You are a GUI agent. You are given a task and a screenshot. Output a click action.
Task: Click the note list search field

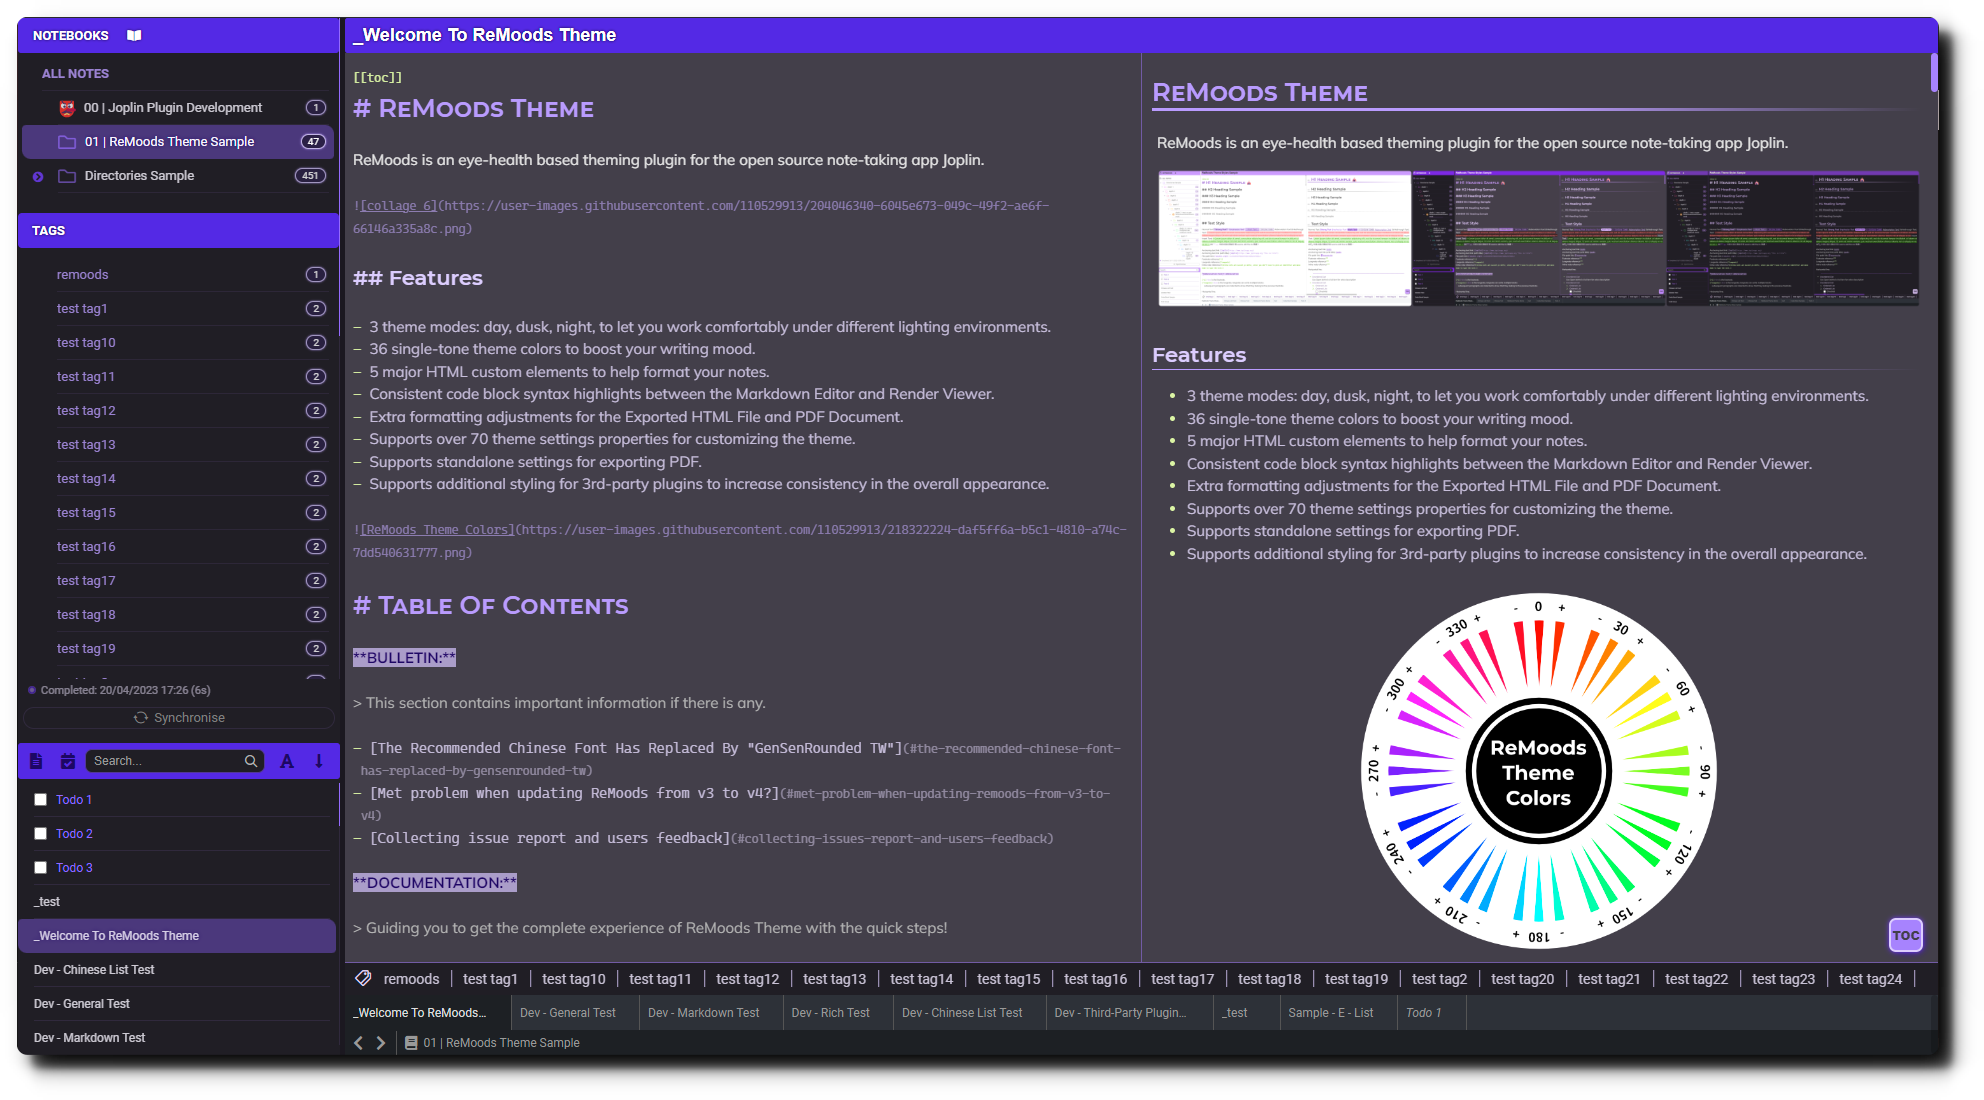[165, 761]
